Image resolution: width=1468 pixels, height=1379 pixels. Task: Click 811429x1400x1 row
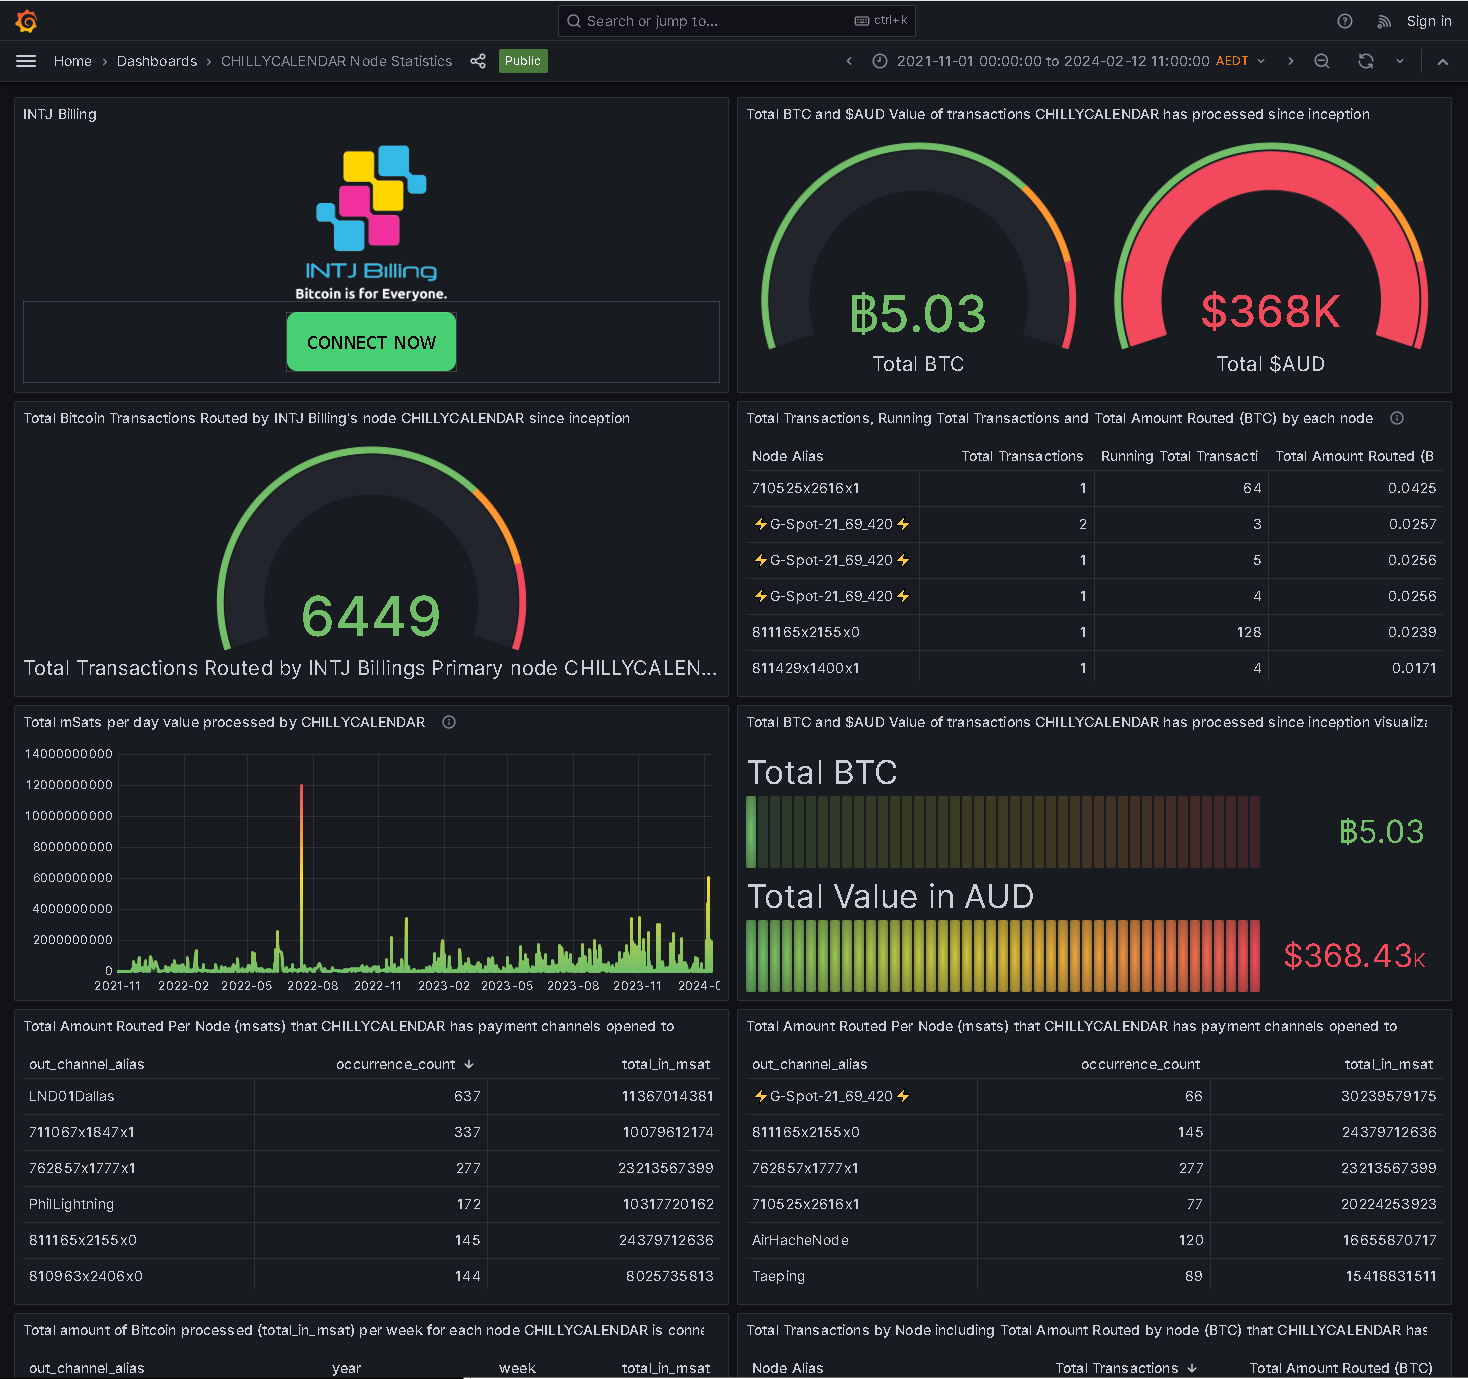coord(1094,668)
